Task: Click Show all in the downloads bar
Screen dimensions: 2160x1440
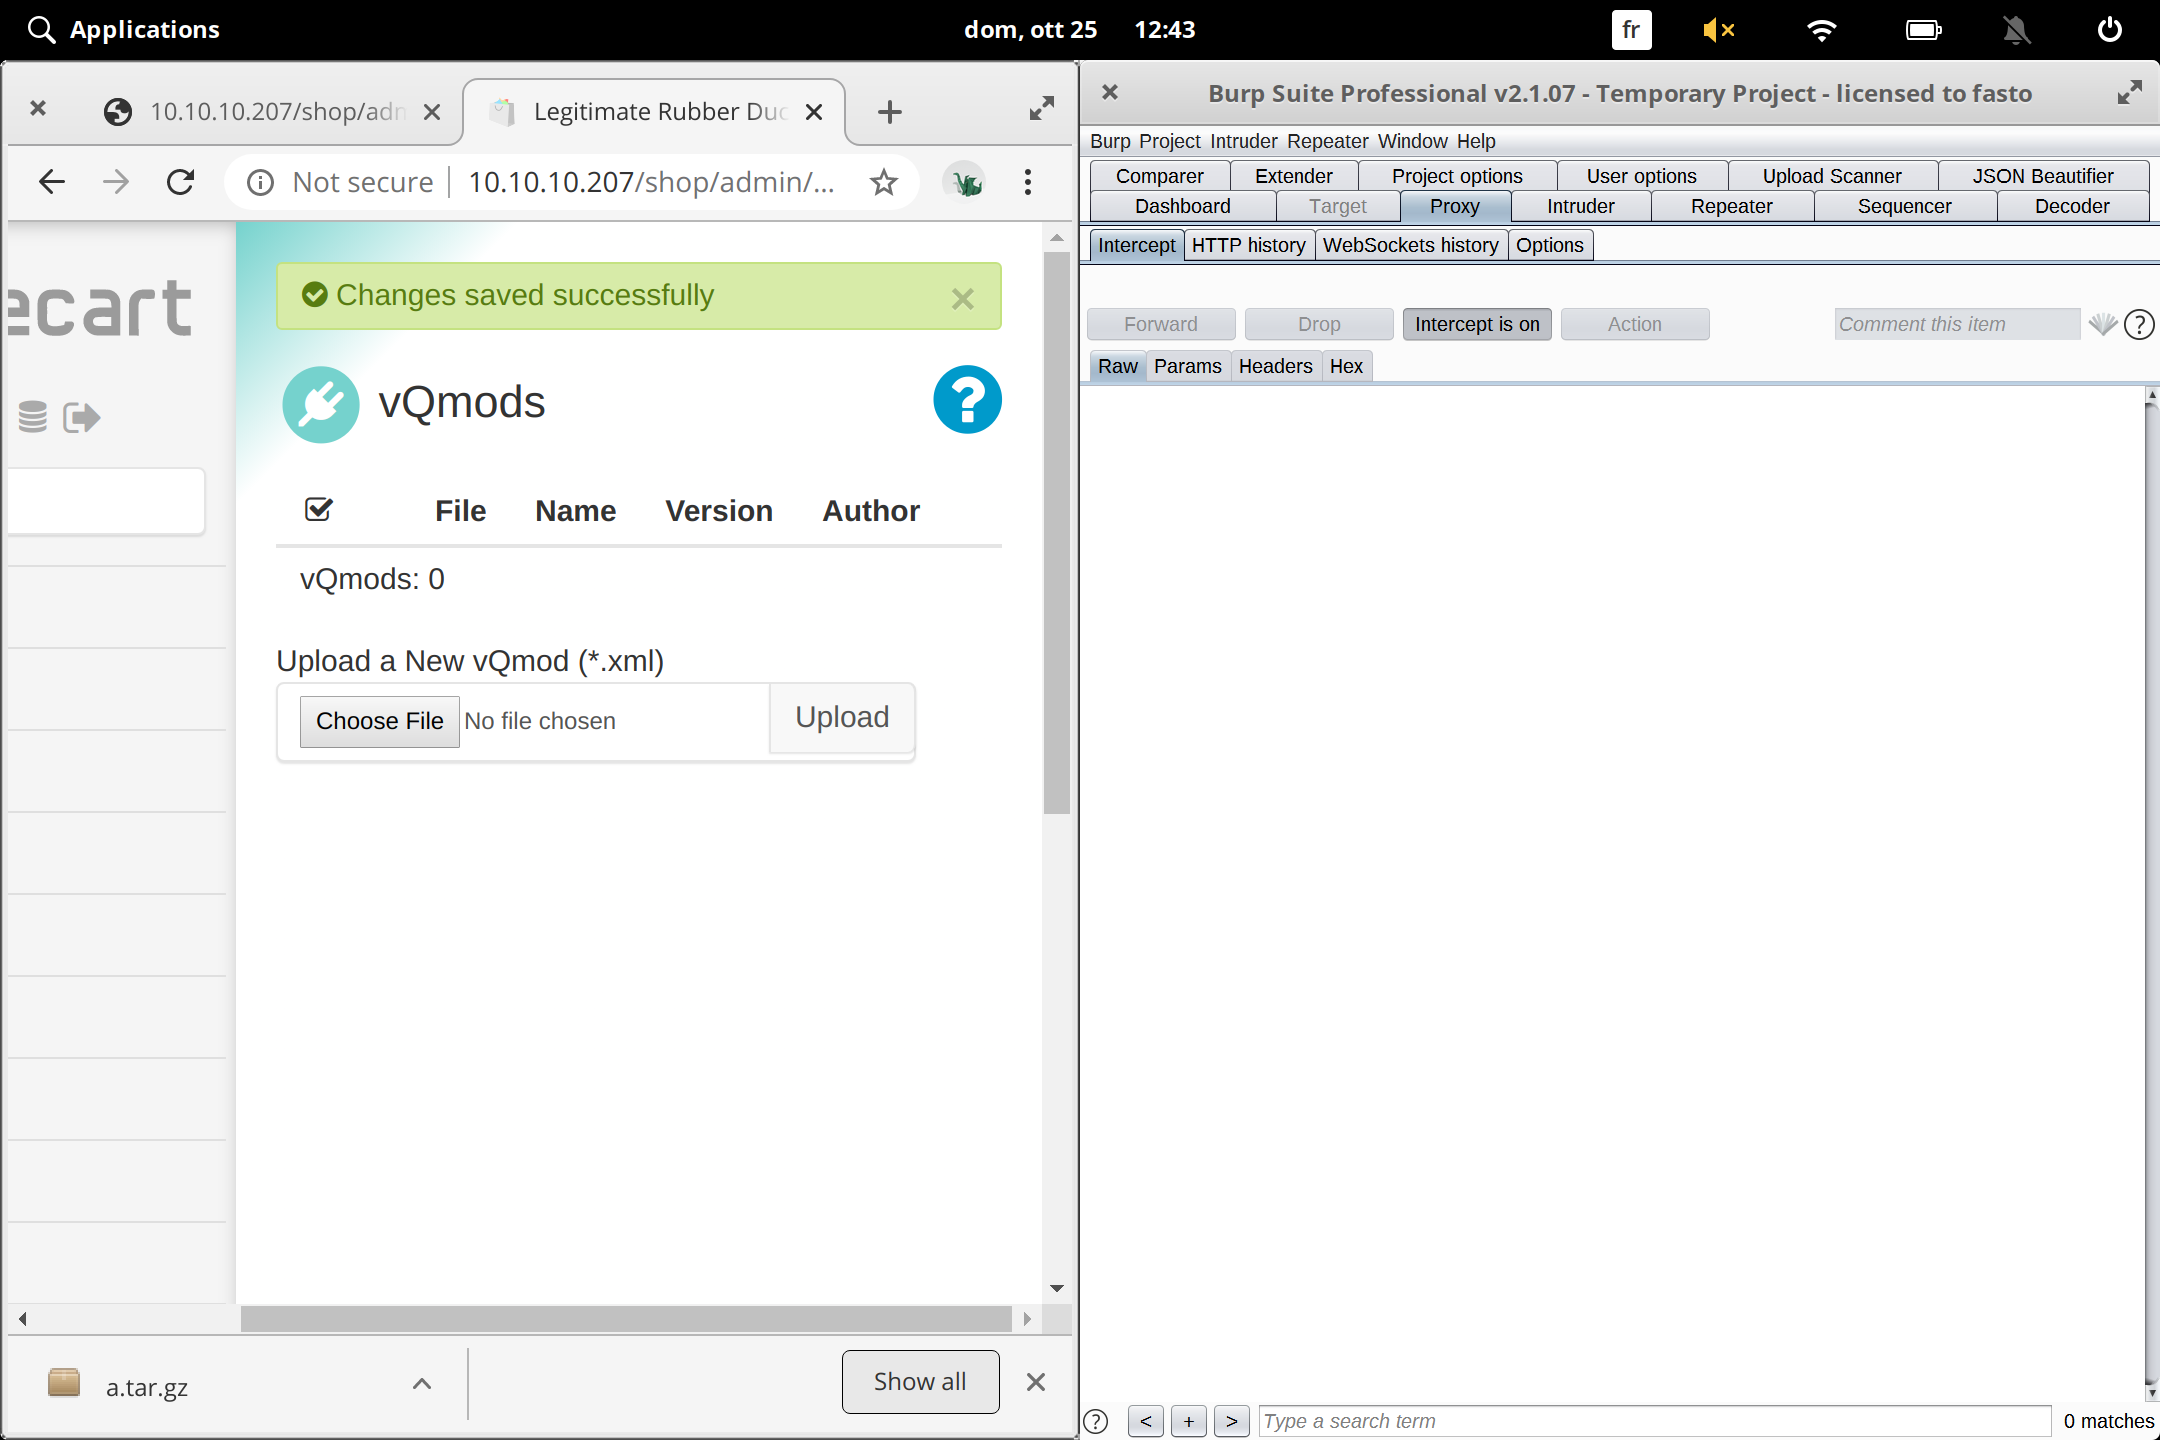Action: 919,1381
